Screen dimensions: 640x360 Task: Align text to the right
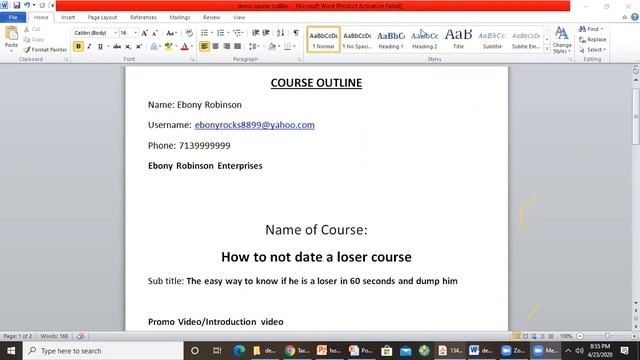click(227, 47)
